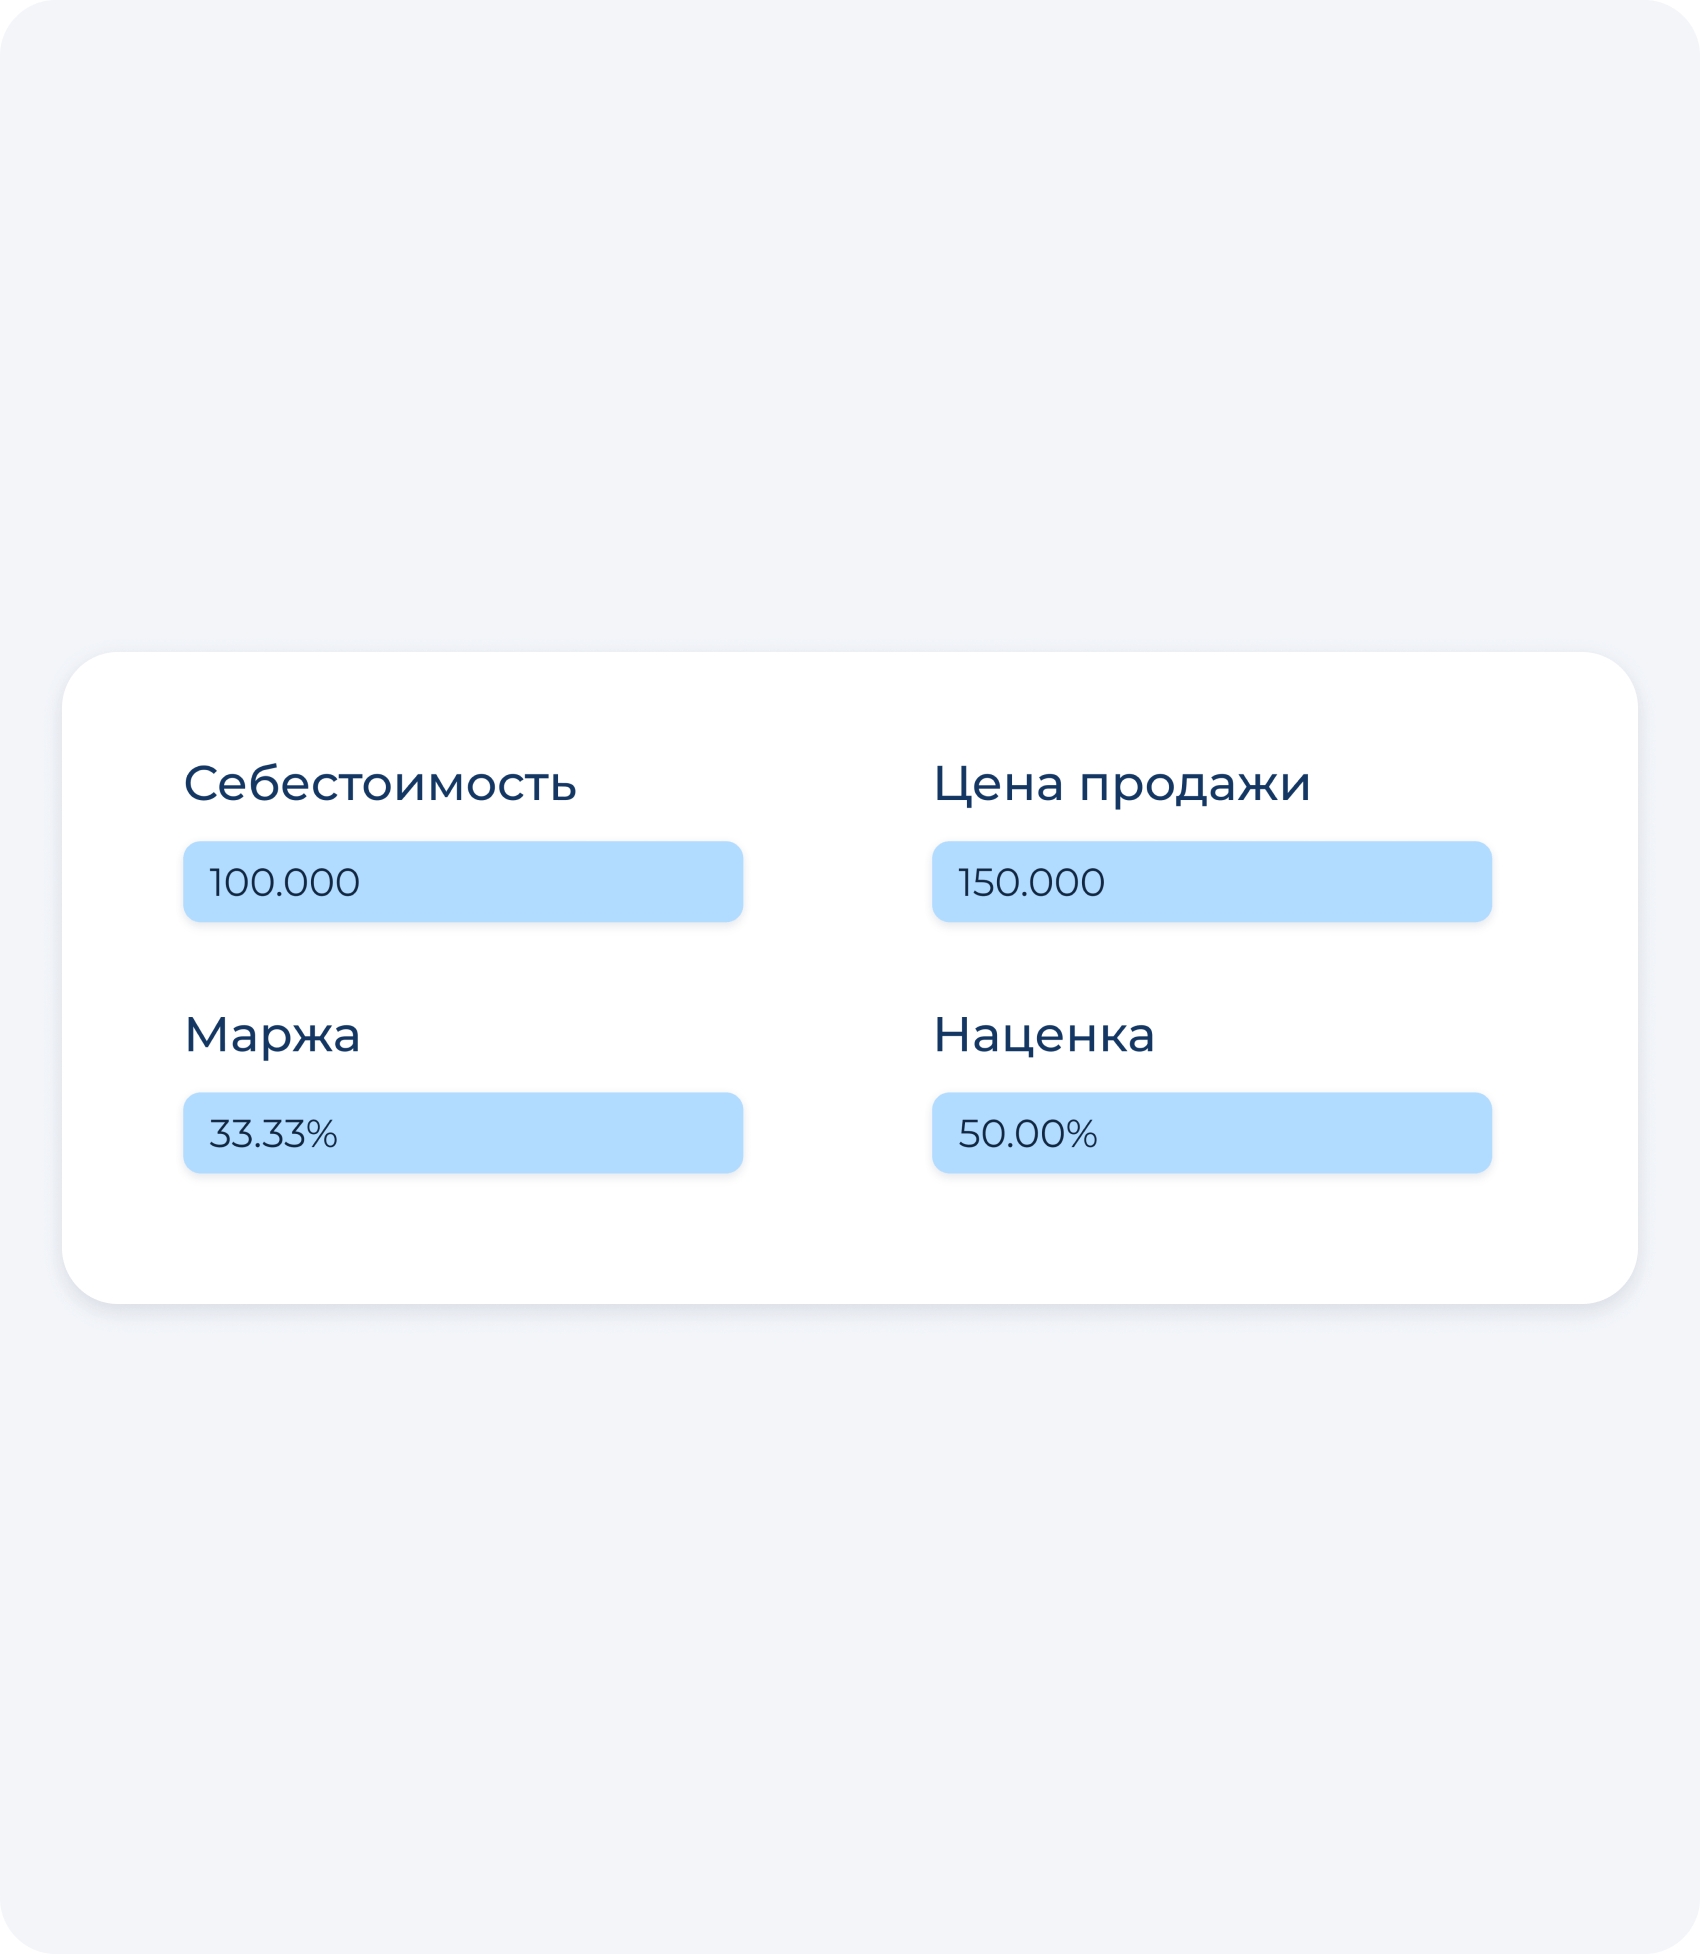Click the Наценка label text
The height and width of the screenshot is (1954, 1700).
pyautogui.click(x=1043, y=1034)
